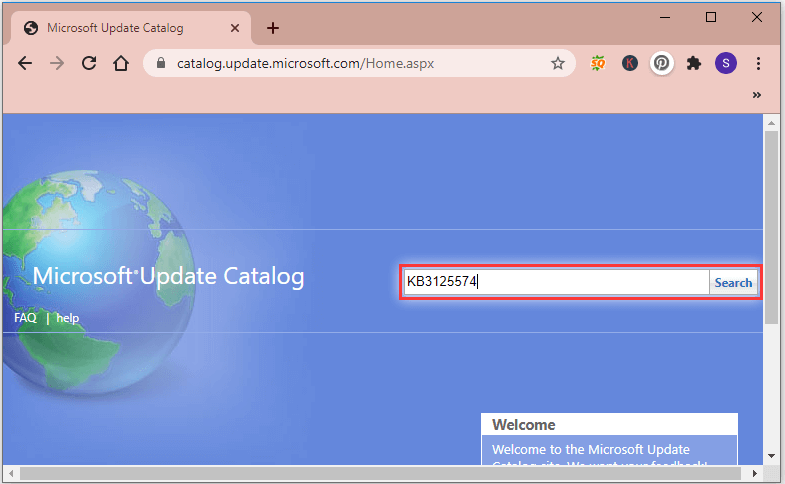Click the vertical scrollbar up arrow
The image size is (785, 484).
tap(771, 123)
